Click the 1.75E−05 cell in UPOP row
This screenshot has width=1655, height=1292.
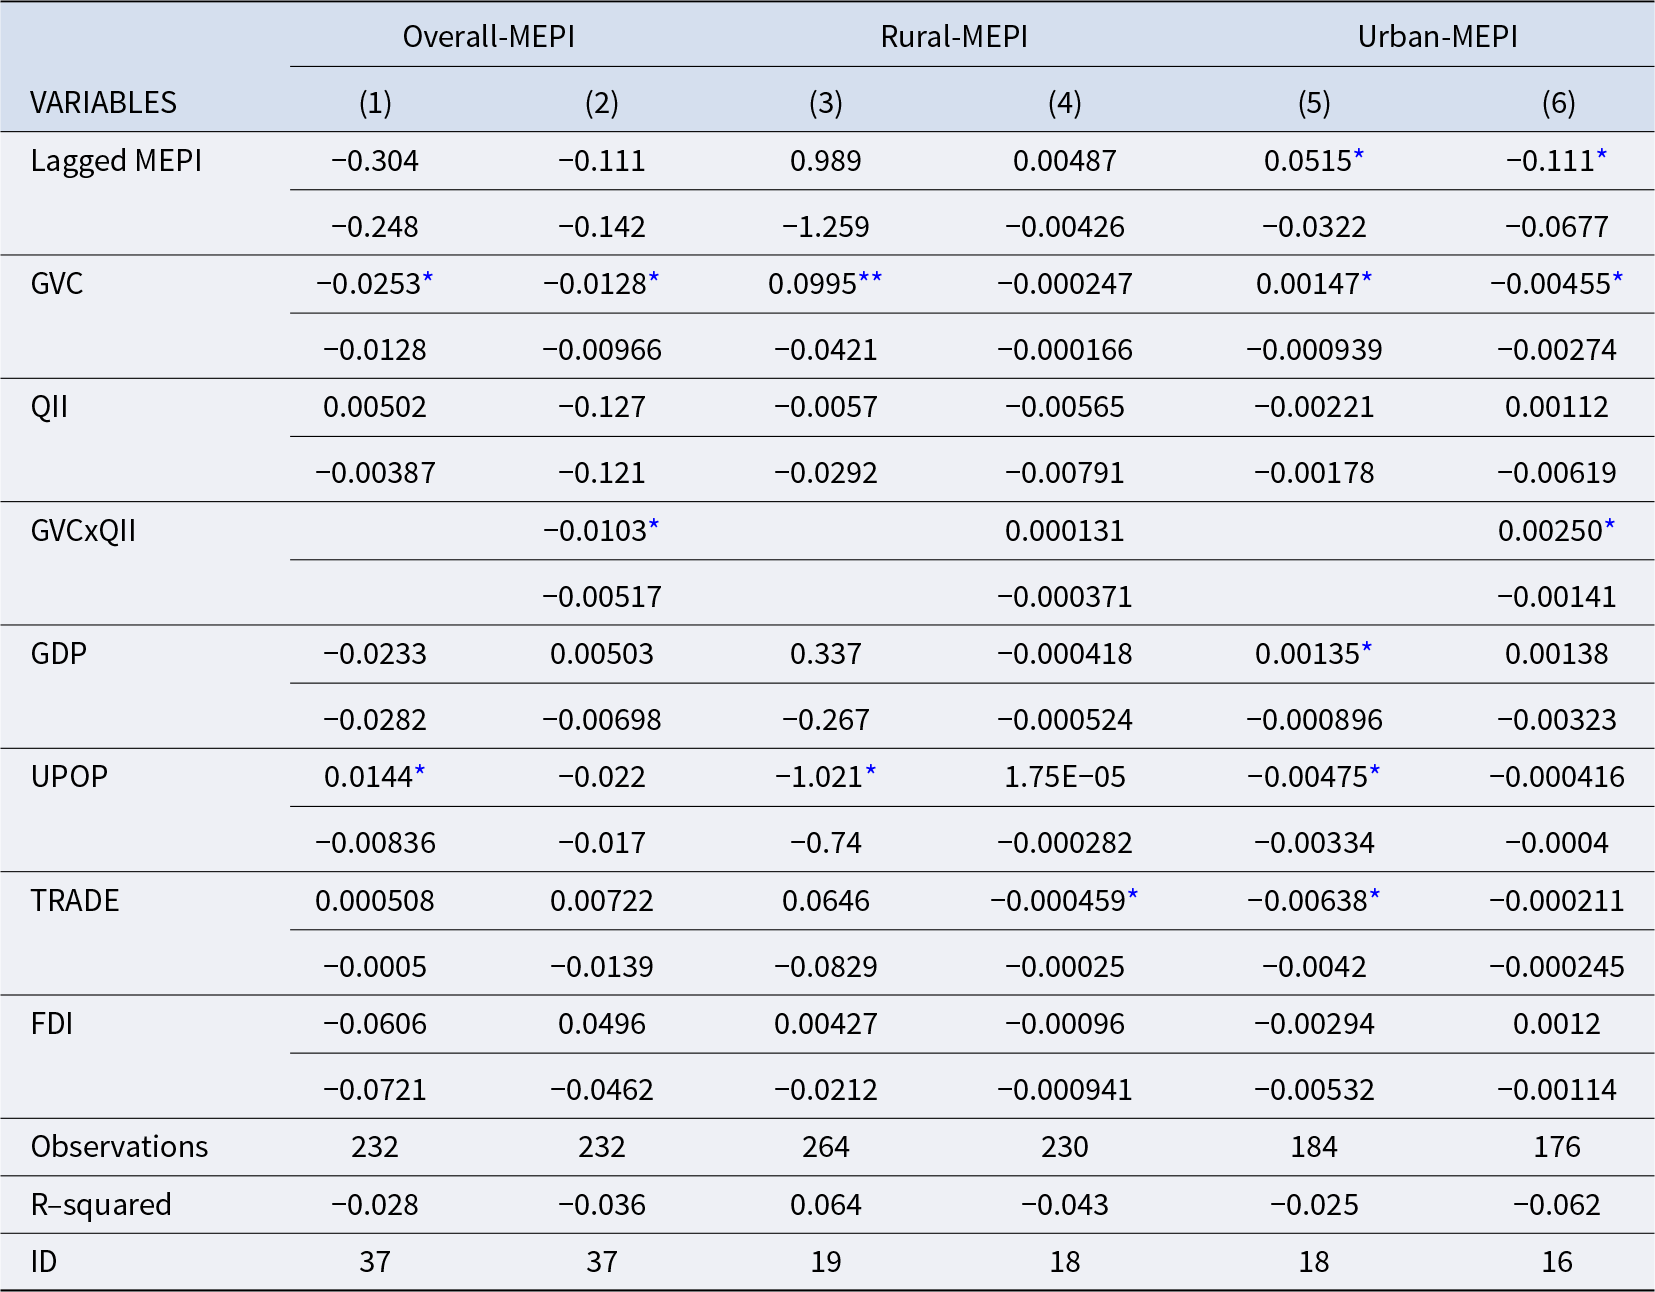point(1064,777)
